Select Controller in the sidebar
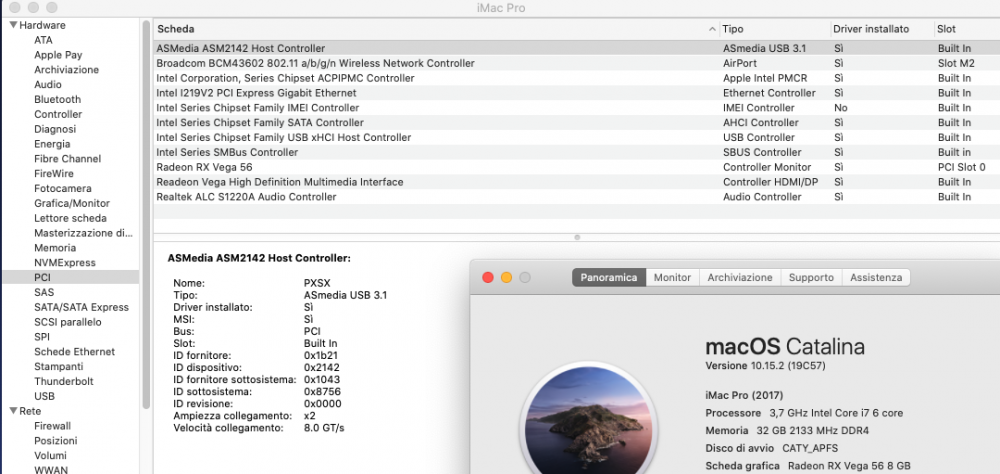The height and width of the screenshot is (474, 1000). 58,114
